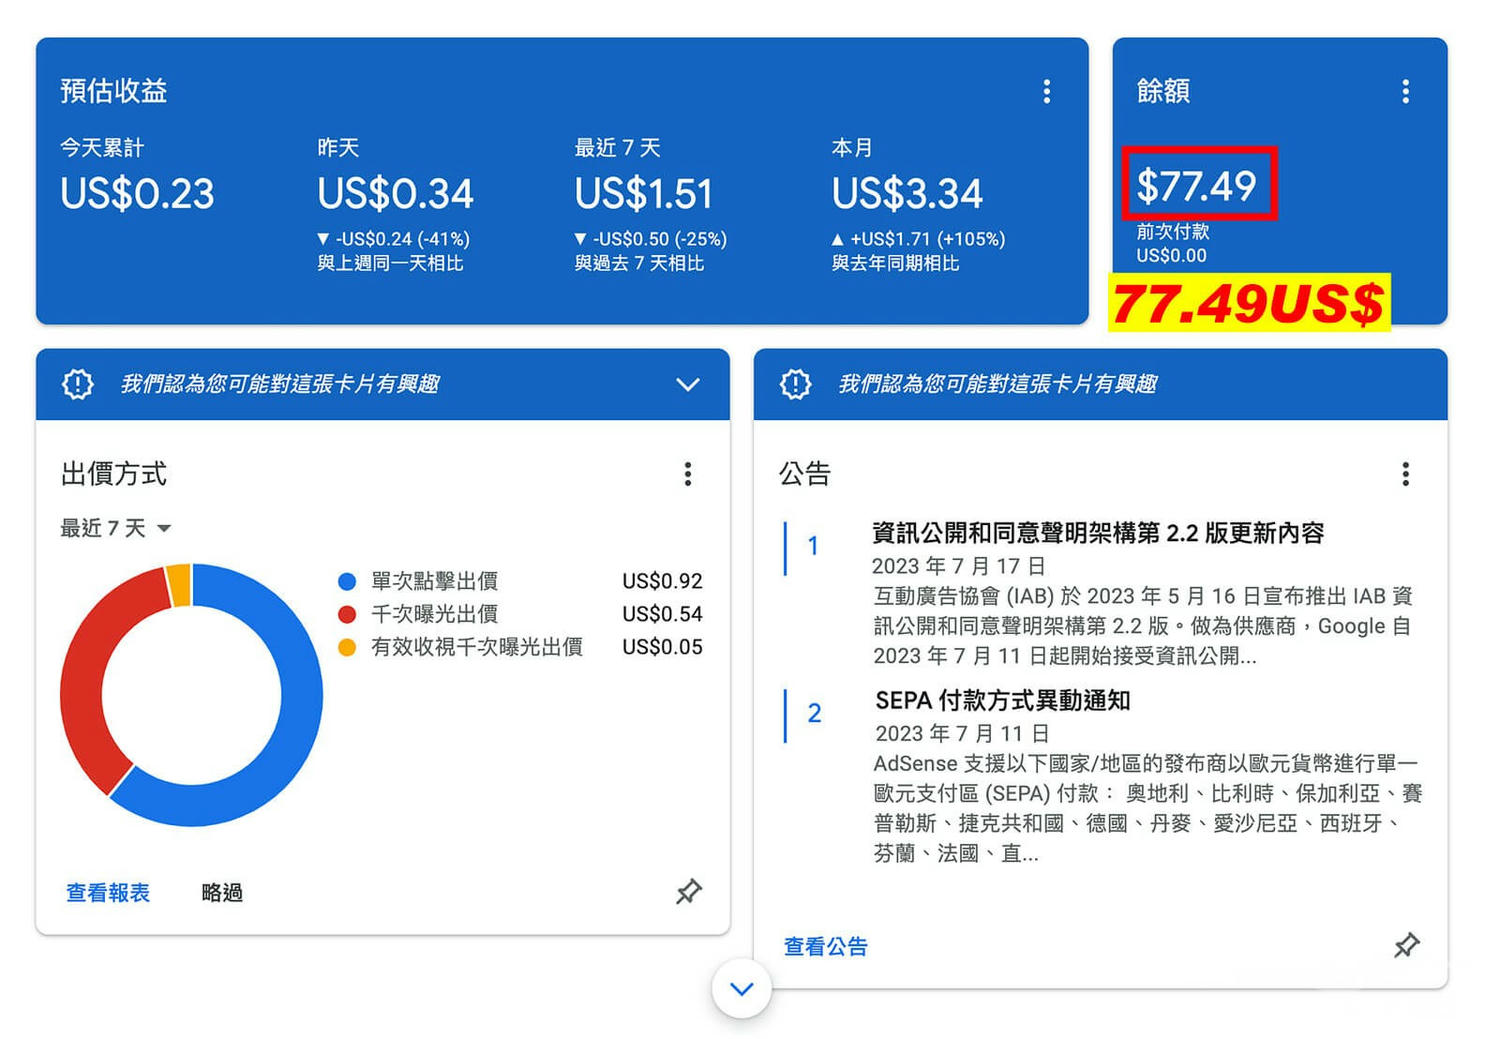Click the 略過 button to dismiss card
1500x1039 pixels.
221,893
